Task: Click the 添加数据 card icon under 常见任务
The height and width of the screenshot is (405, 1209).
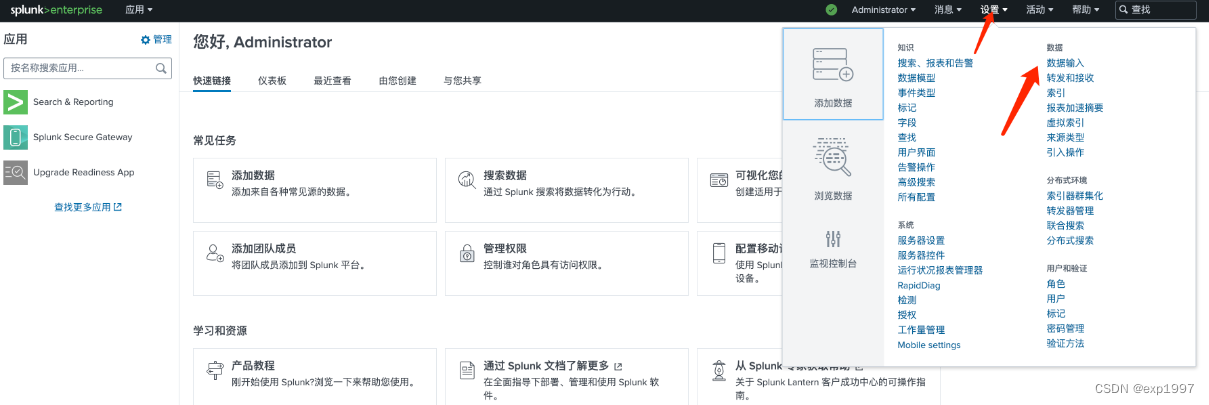Action: pyautogui.click(x=214, y=181)
